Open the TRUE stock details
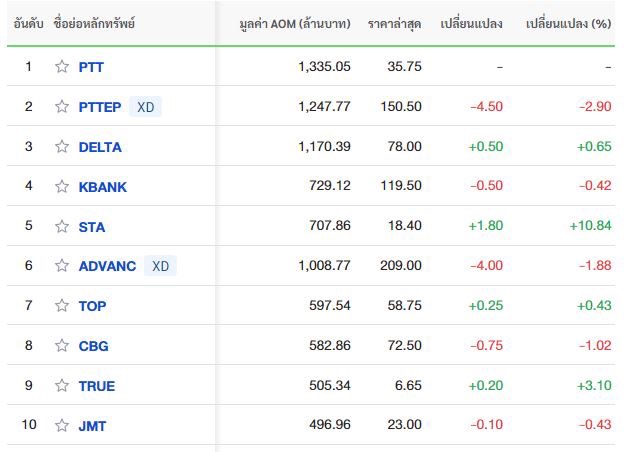This screenshot has height=452, width=638. tap(97, 386)
